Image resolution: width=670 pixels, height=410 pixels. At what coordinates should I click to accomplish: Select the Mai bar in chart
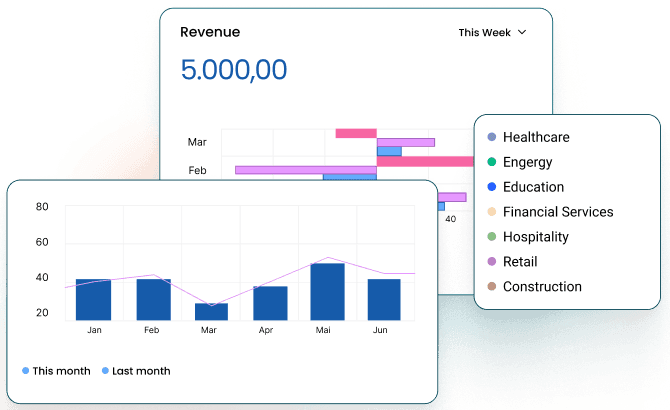(327, 292)
